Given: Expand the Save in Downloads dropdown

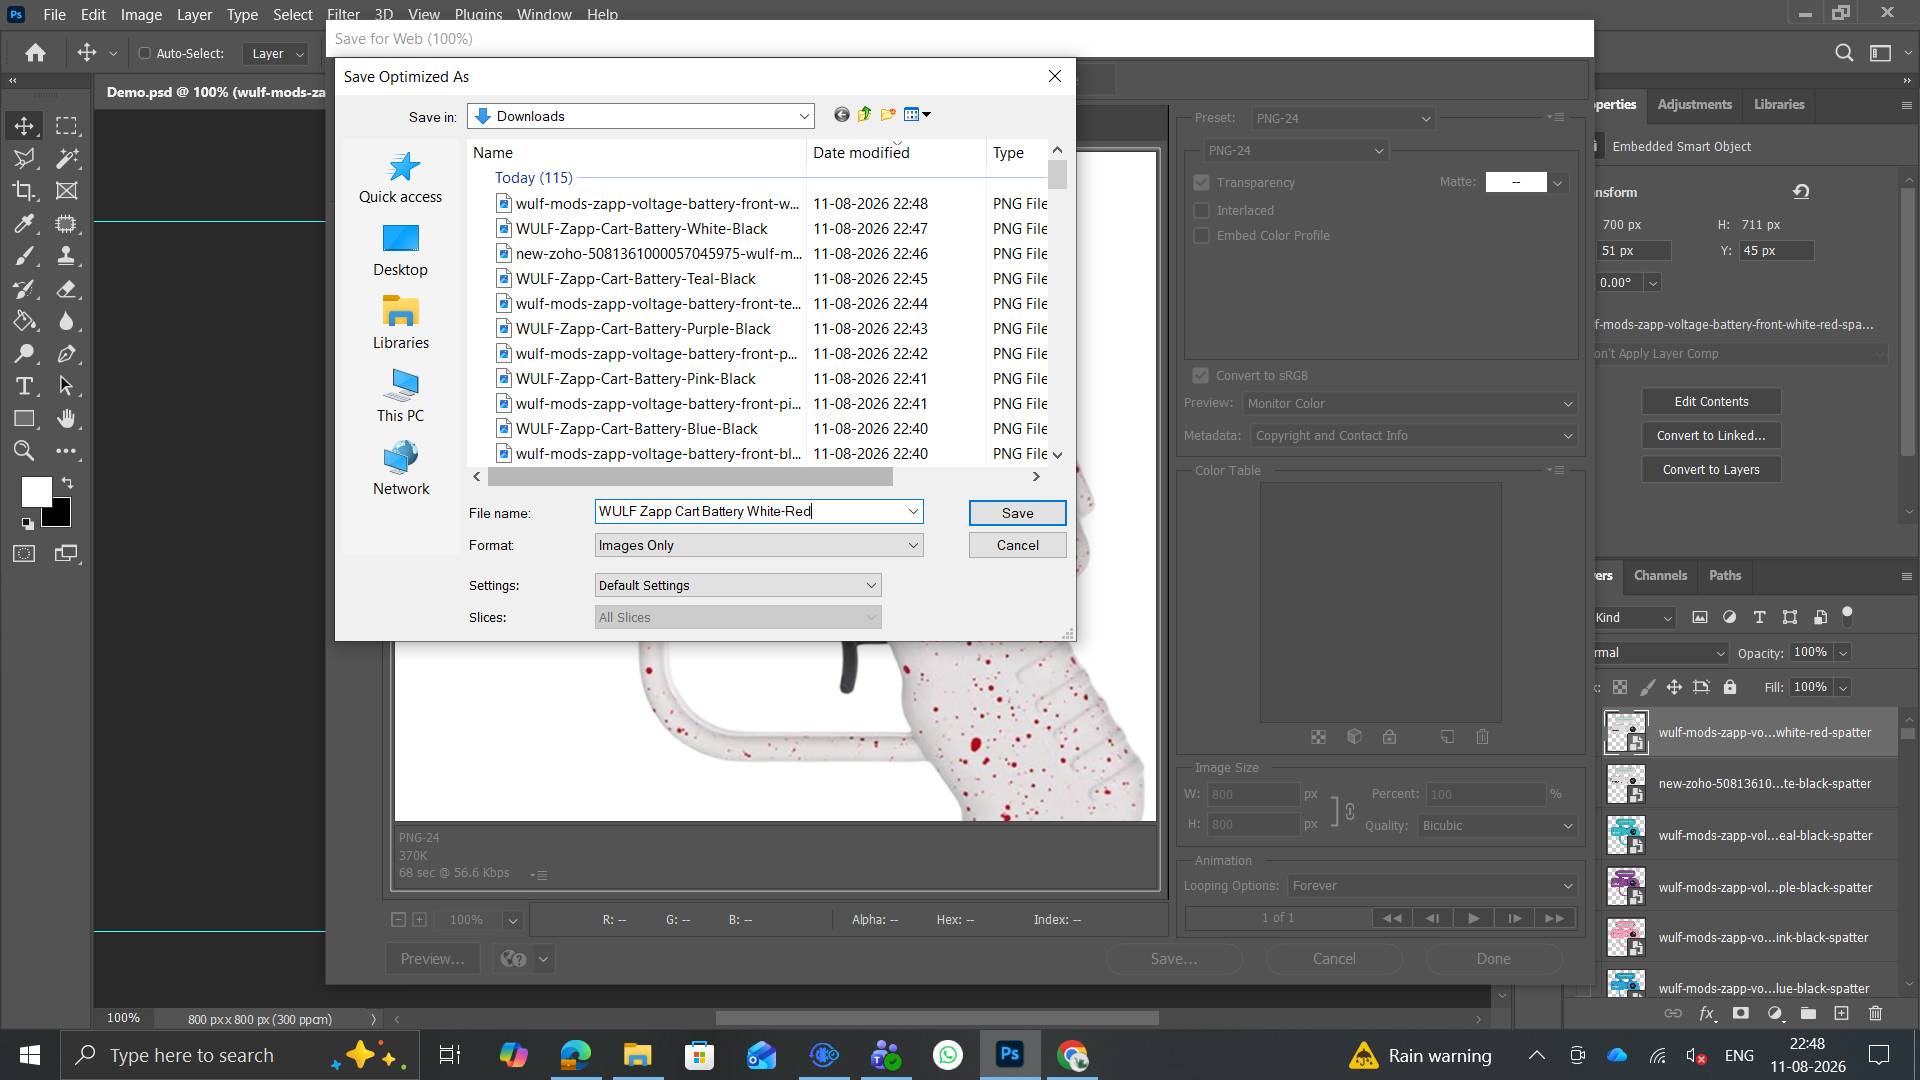Looking at the screenshot, I should (641, 116).
